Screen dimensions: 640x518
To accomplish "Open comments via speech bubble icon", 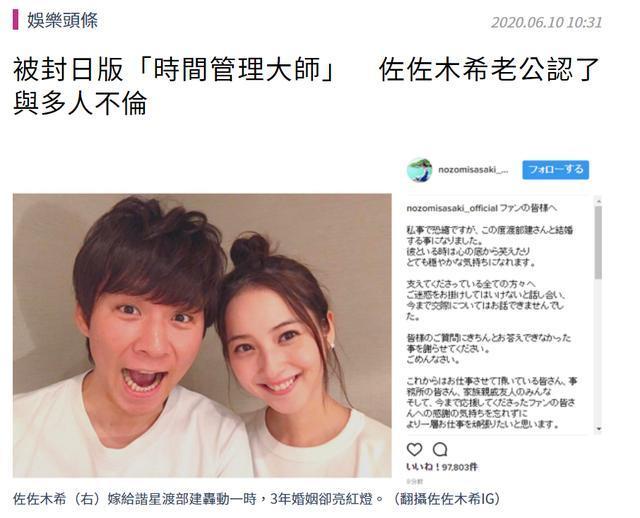I will (440, 449).
